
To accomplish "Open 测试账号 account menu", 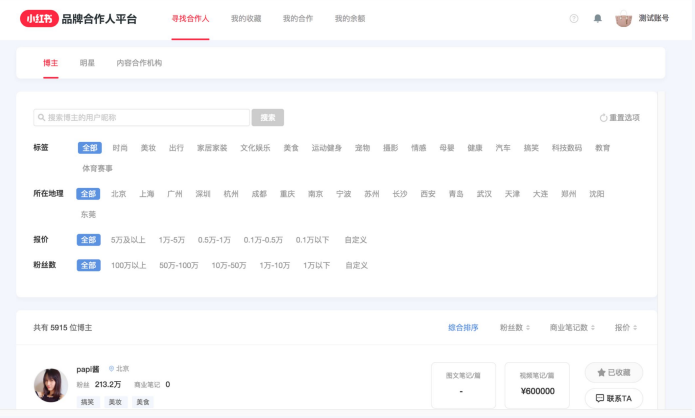I will pyautogui.click(x=653, y=18).
